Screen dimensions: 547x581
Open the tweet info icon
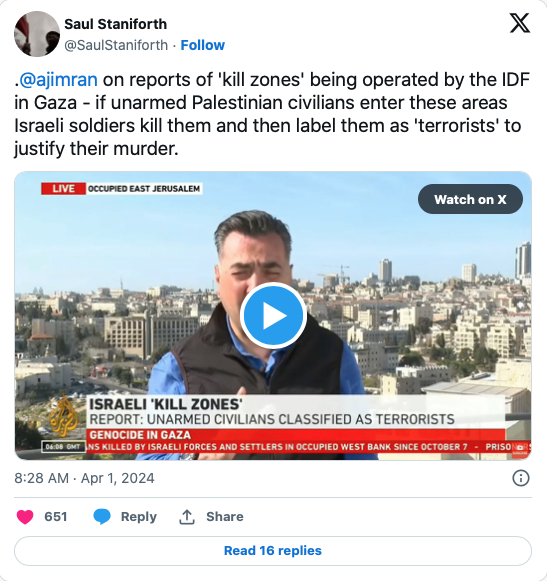click(520, 478)
